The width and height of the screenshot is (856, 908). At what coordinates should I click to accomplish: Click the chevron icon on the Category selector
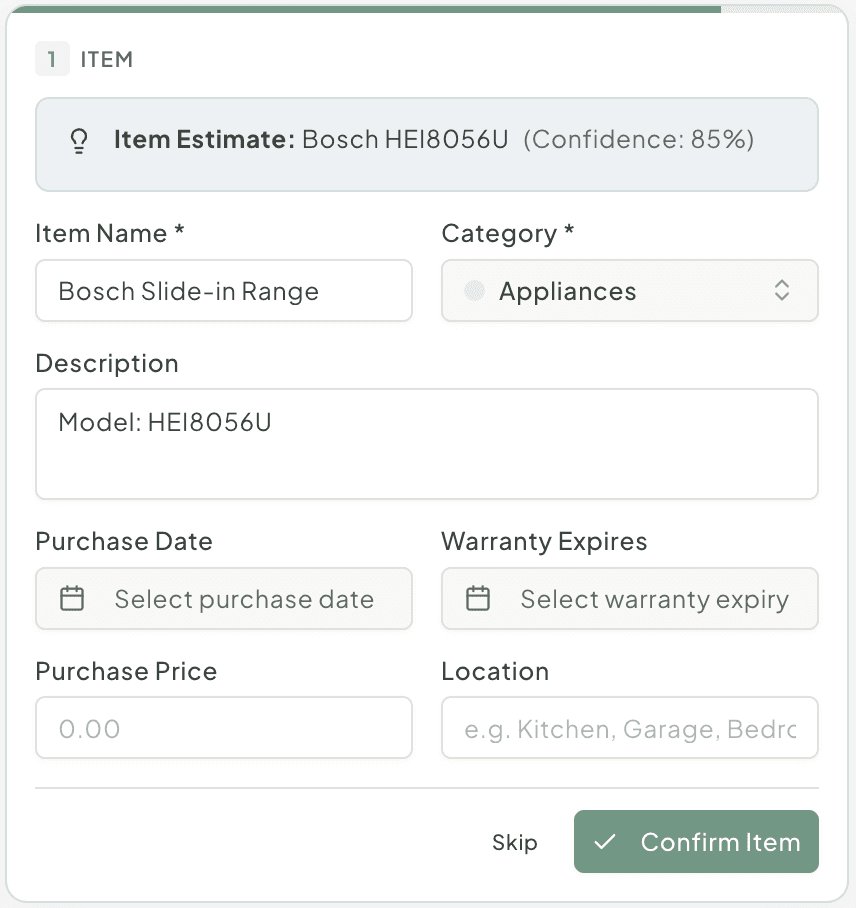coord(782,290)
